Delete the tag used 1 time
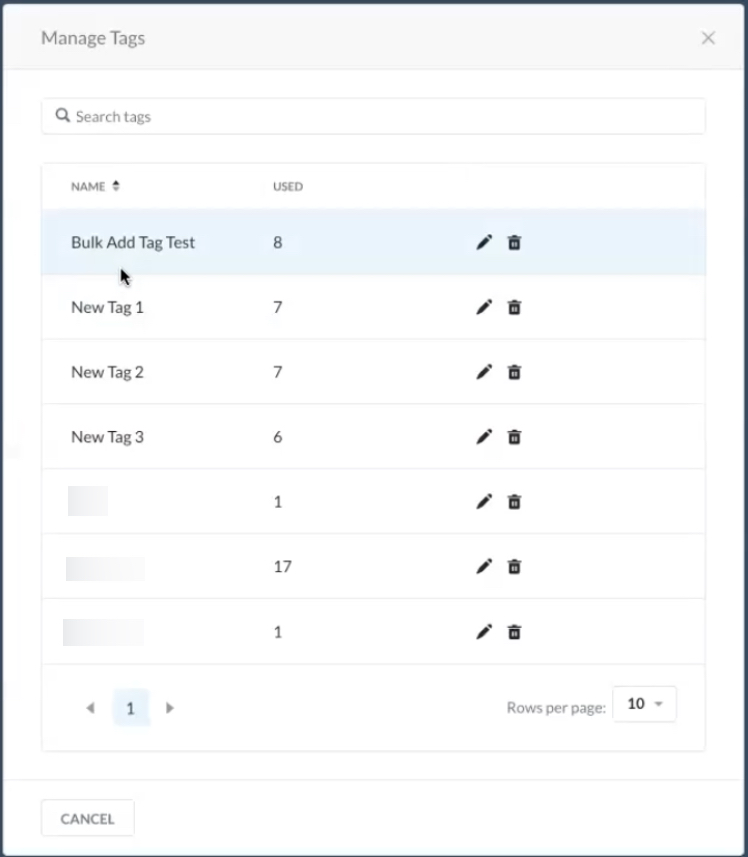Image resolution: width=748 pixels, height=857 pixels. (x=514, y=501)
